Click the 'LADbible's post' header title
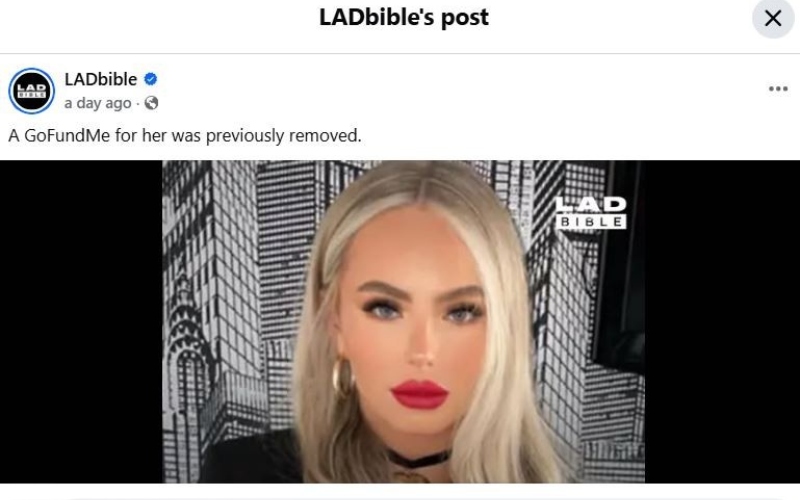800x500 pixels. [x=404, y=17]
